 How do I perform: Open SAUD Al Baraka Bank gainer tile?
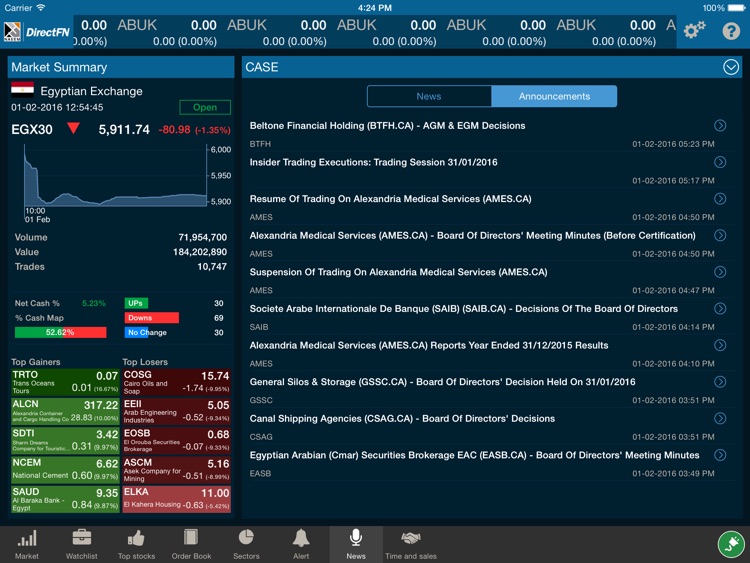coord(65,499)
